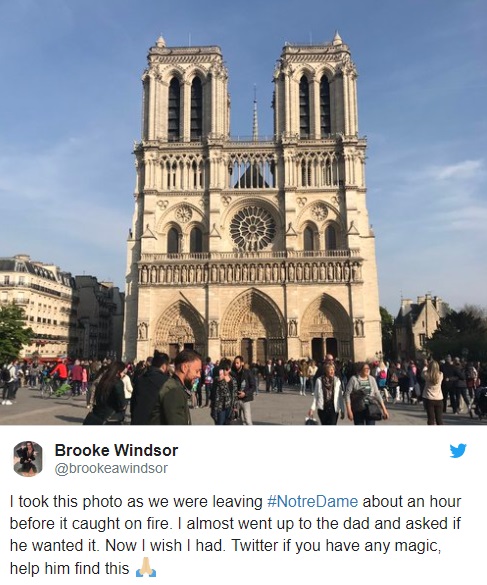This screenshot has height=585, width=487.
Task: Click the folded hands prayer emoji
Action: (146, 567)
